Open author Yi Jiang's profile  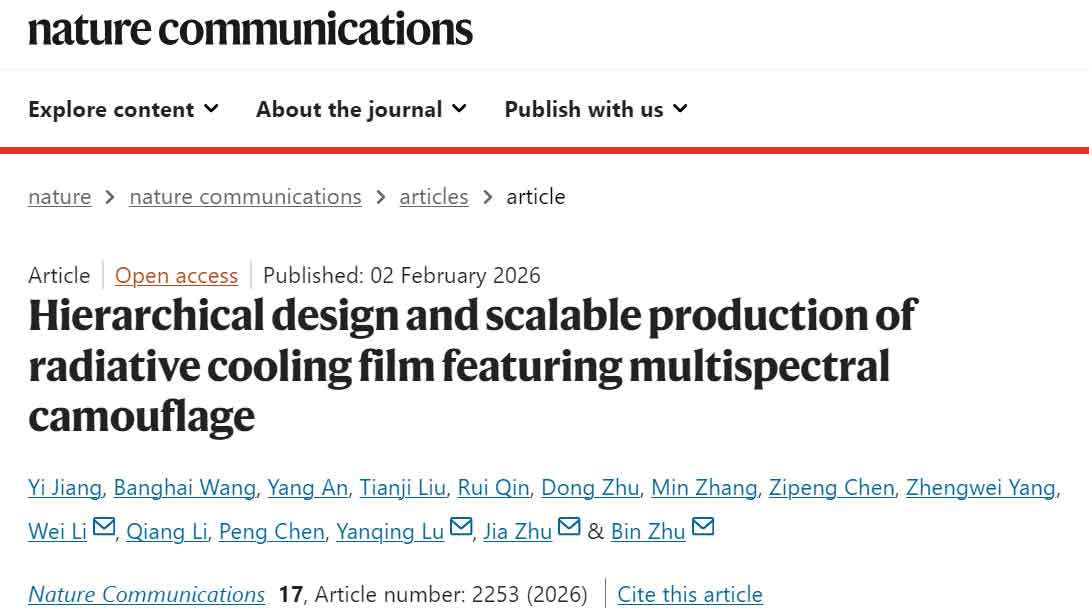[64, 488]
